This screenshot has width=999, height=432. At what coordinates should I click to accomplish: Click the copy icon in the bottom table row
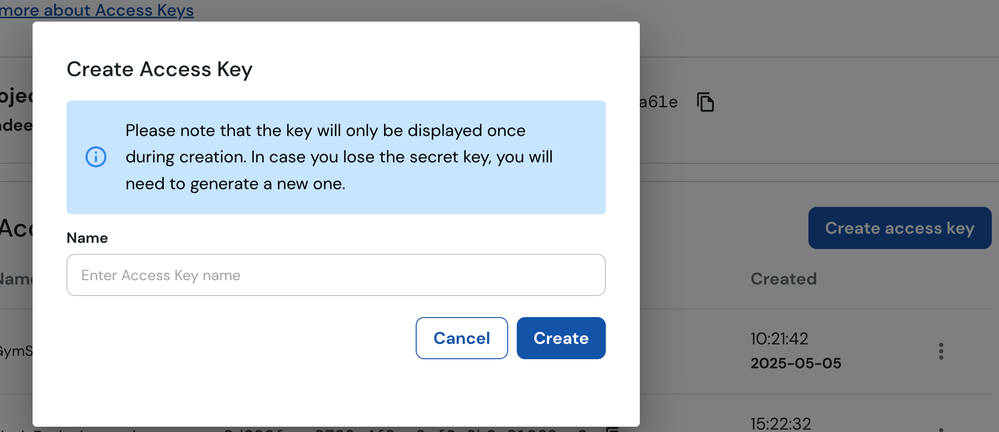coord(612,427)
